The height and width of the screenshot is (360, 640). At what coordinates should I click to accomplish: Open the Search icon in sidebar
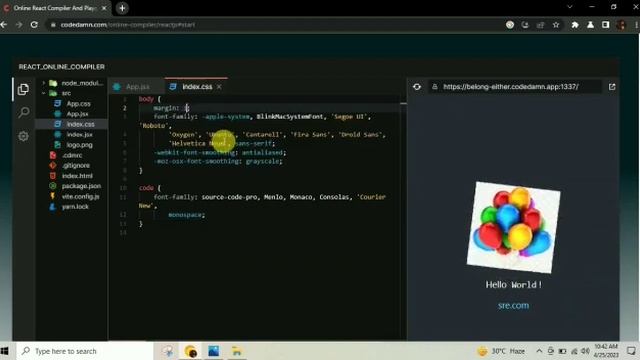point(24,112)
